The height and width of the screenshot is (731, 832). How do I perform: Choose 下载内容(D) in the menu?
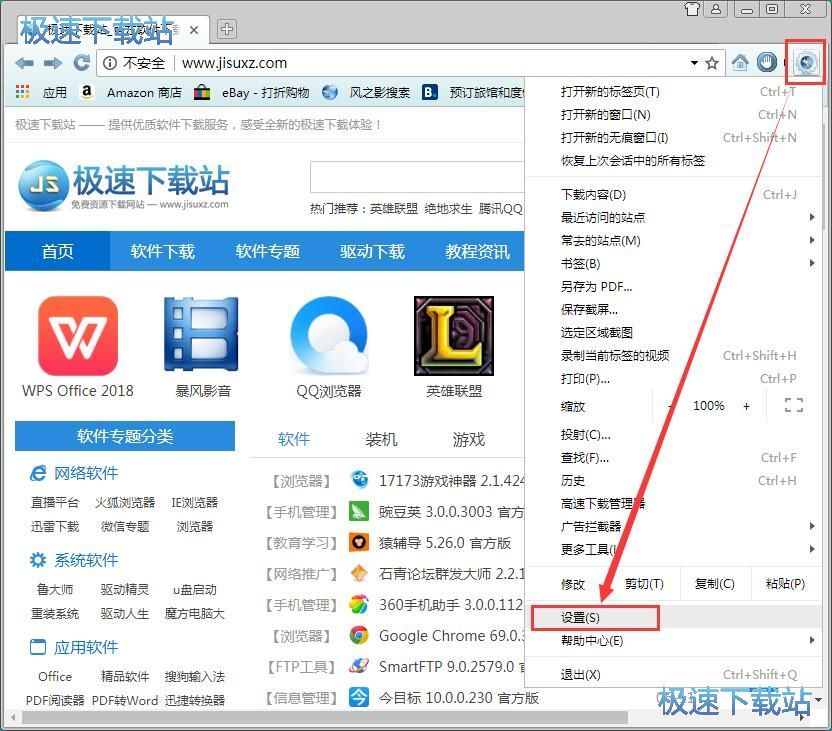coord(674,195)
